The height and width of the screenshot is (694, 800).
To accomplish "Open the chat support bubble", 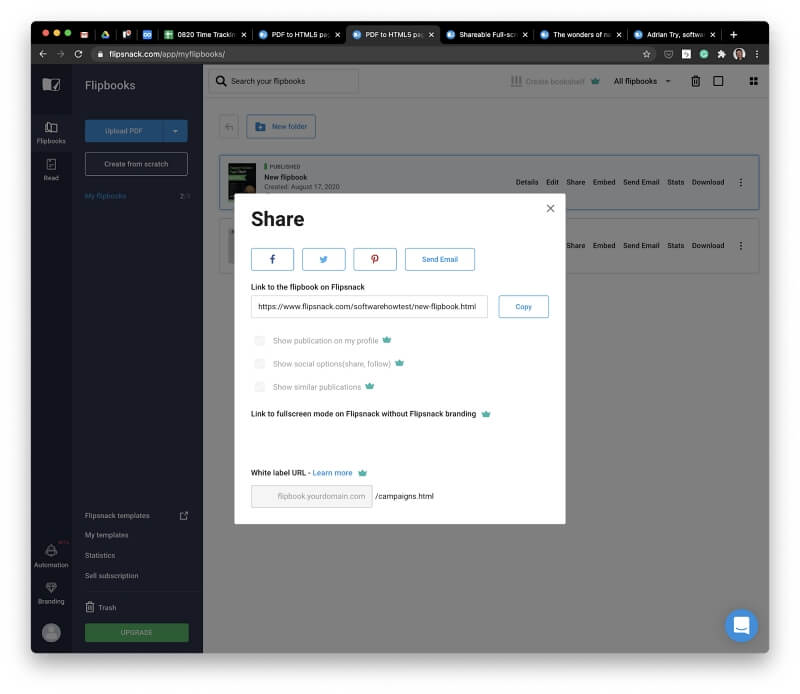I will pyautogui.click(x=741, y=625).
